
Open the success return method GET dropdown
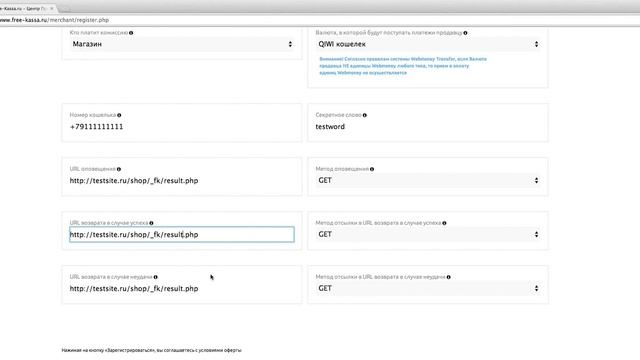point(428,234)
